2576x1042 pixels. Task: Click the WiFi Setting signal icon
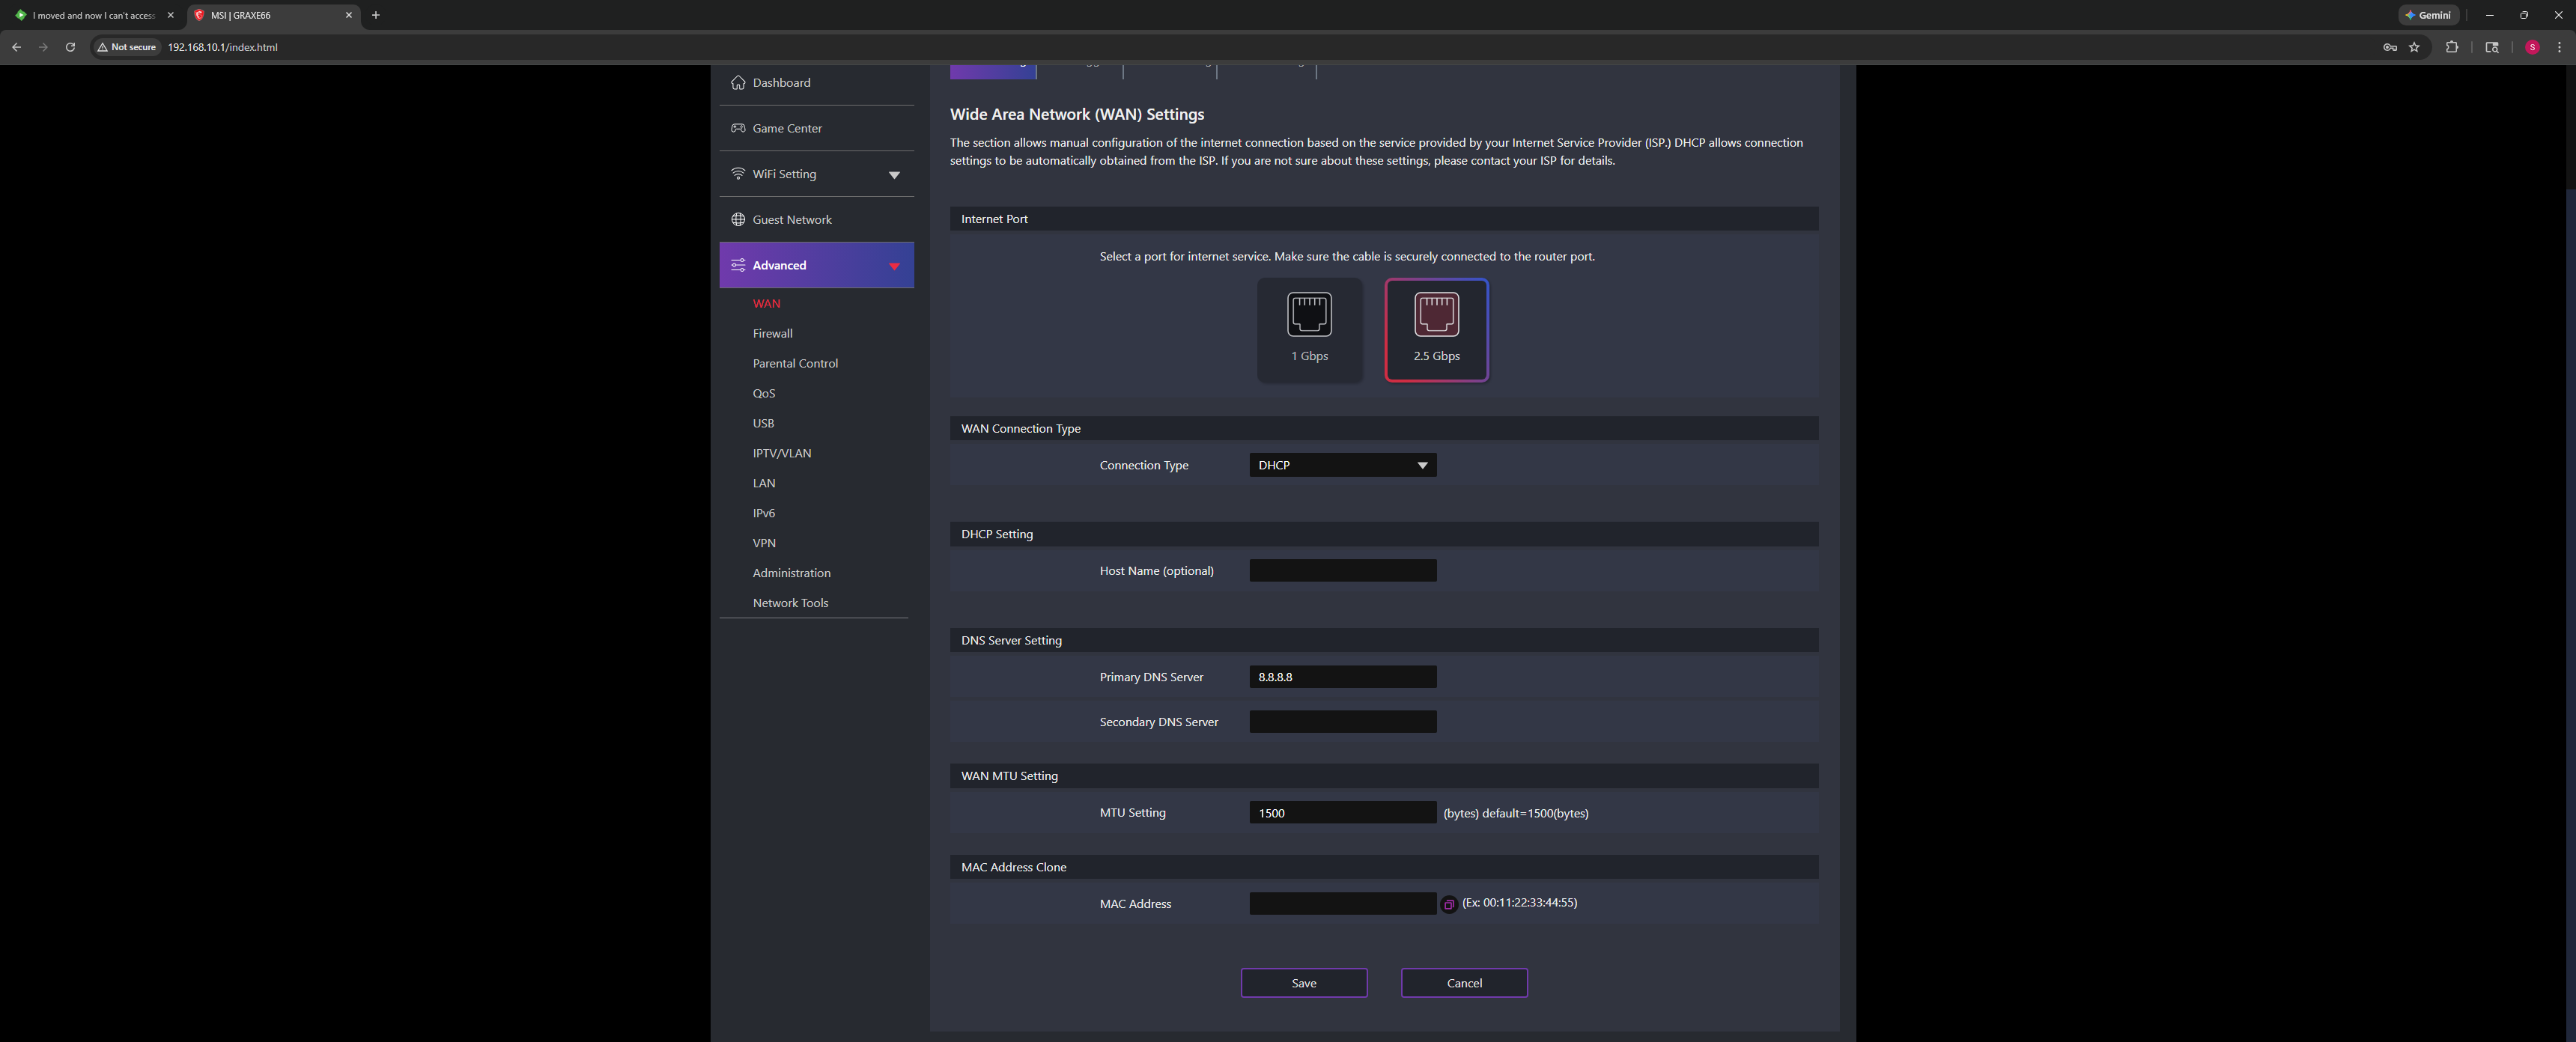[x=738, y=174]
